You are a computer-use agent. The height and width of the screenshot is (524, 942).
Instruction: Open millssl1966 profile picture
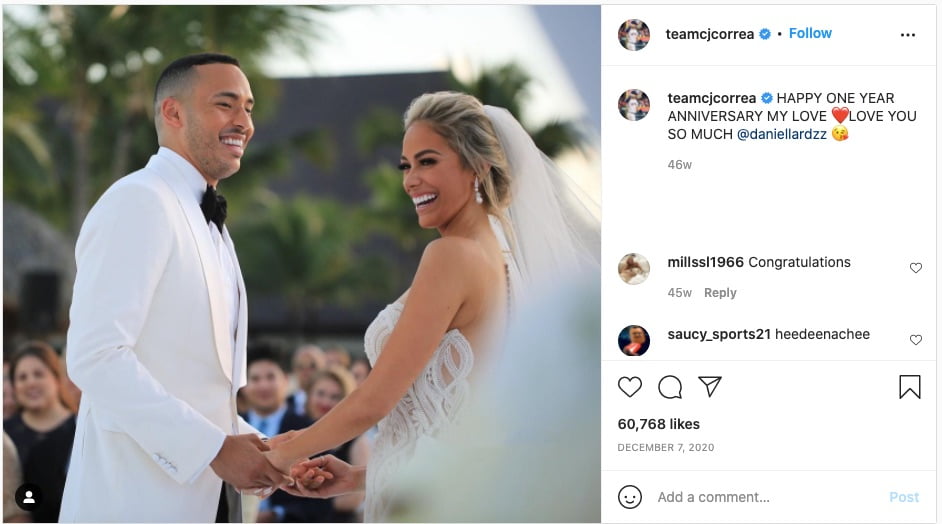[x=634, y=269]
